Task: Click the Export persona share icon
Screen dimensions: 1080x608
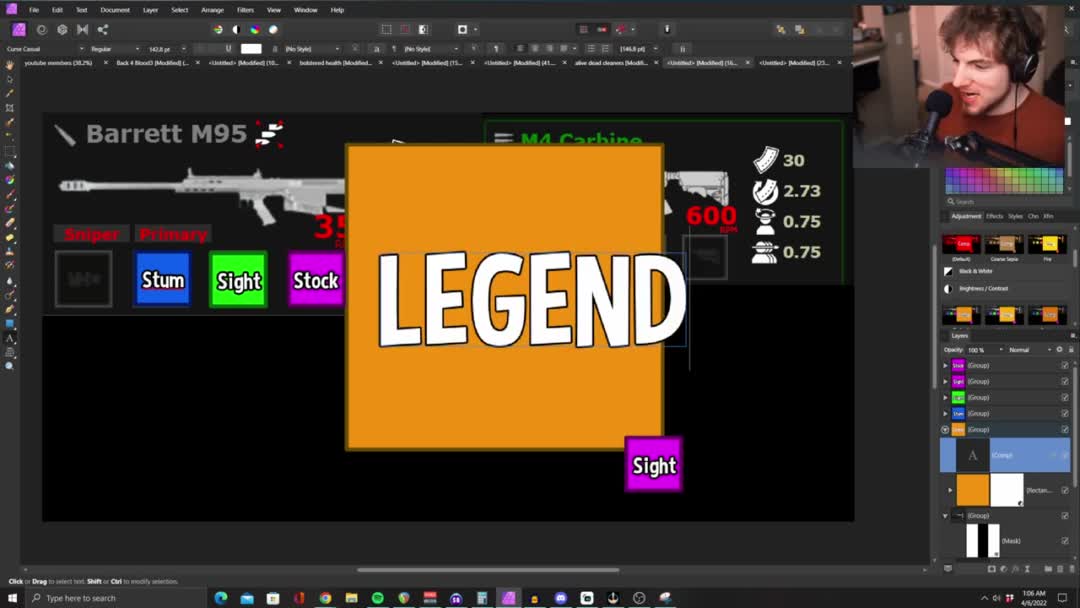Action: point(102,29)
